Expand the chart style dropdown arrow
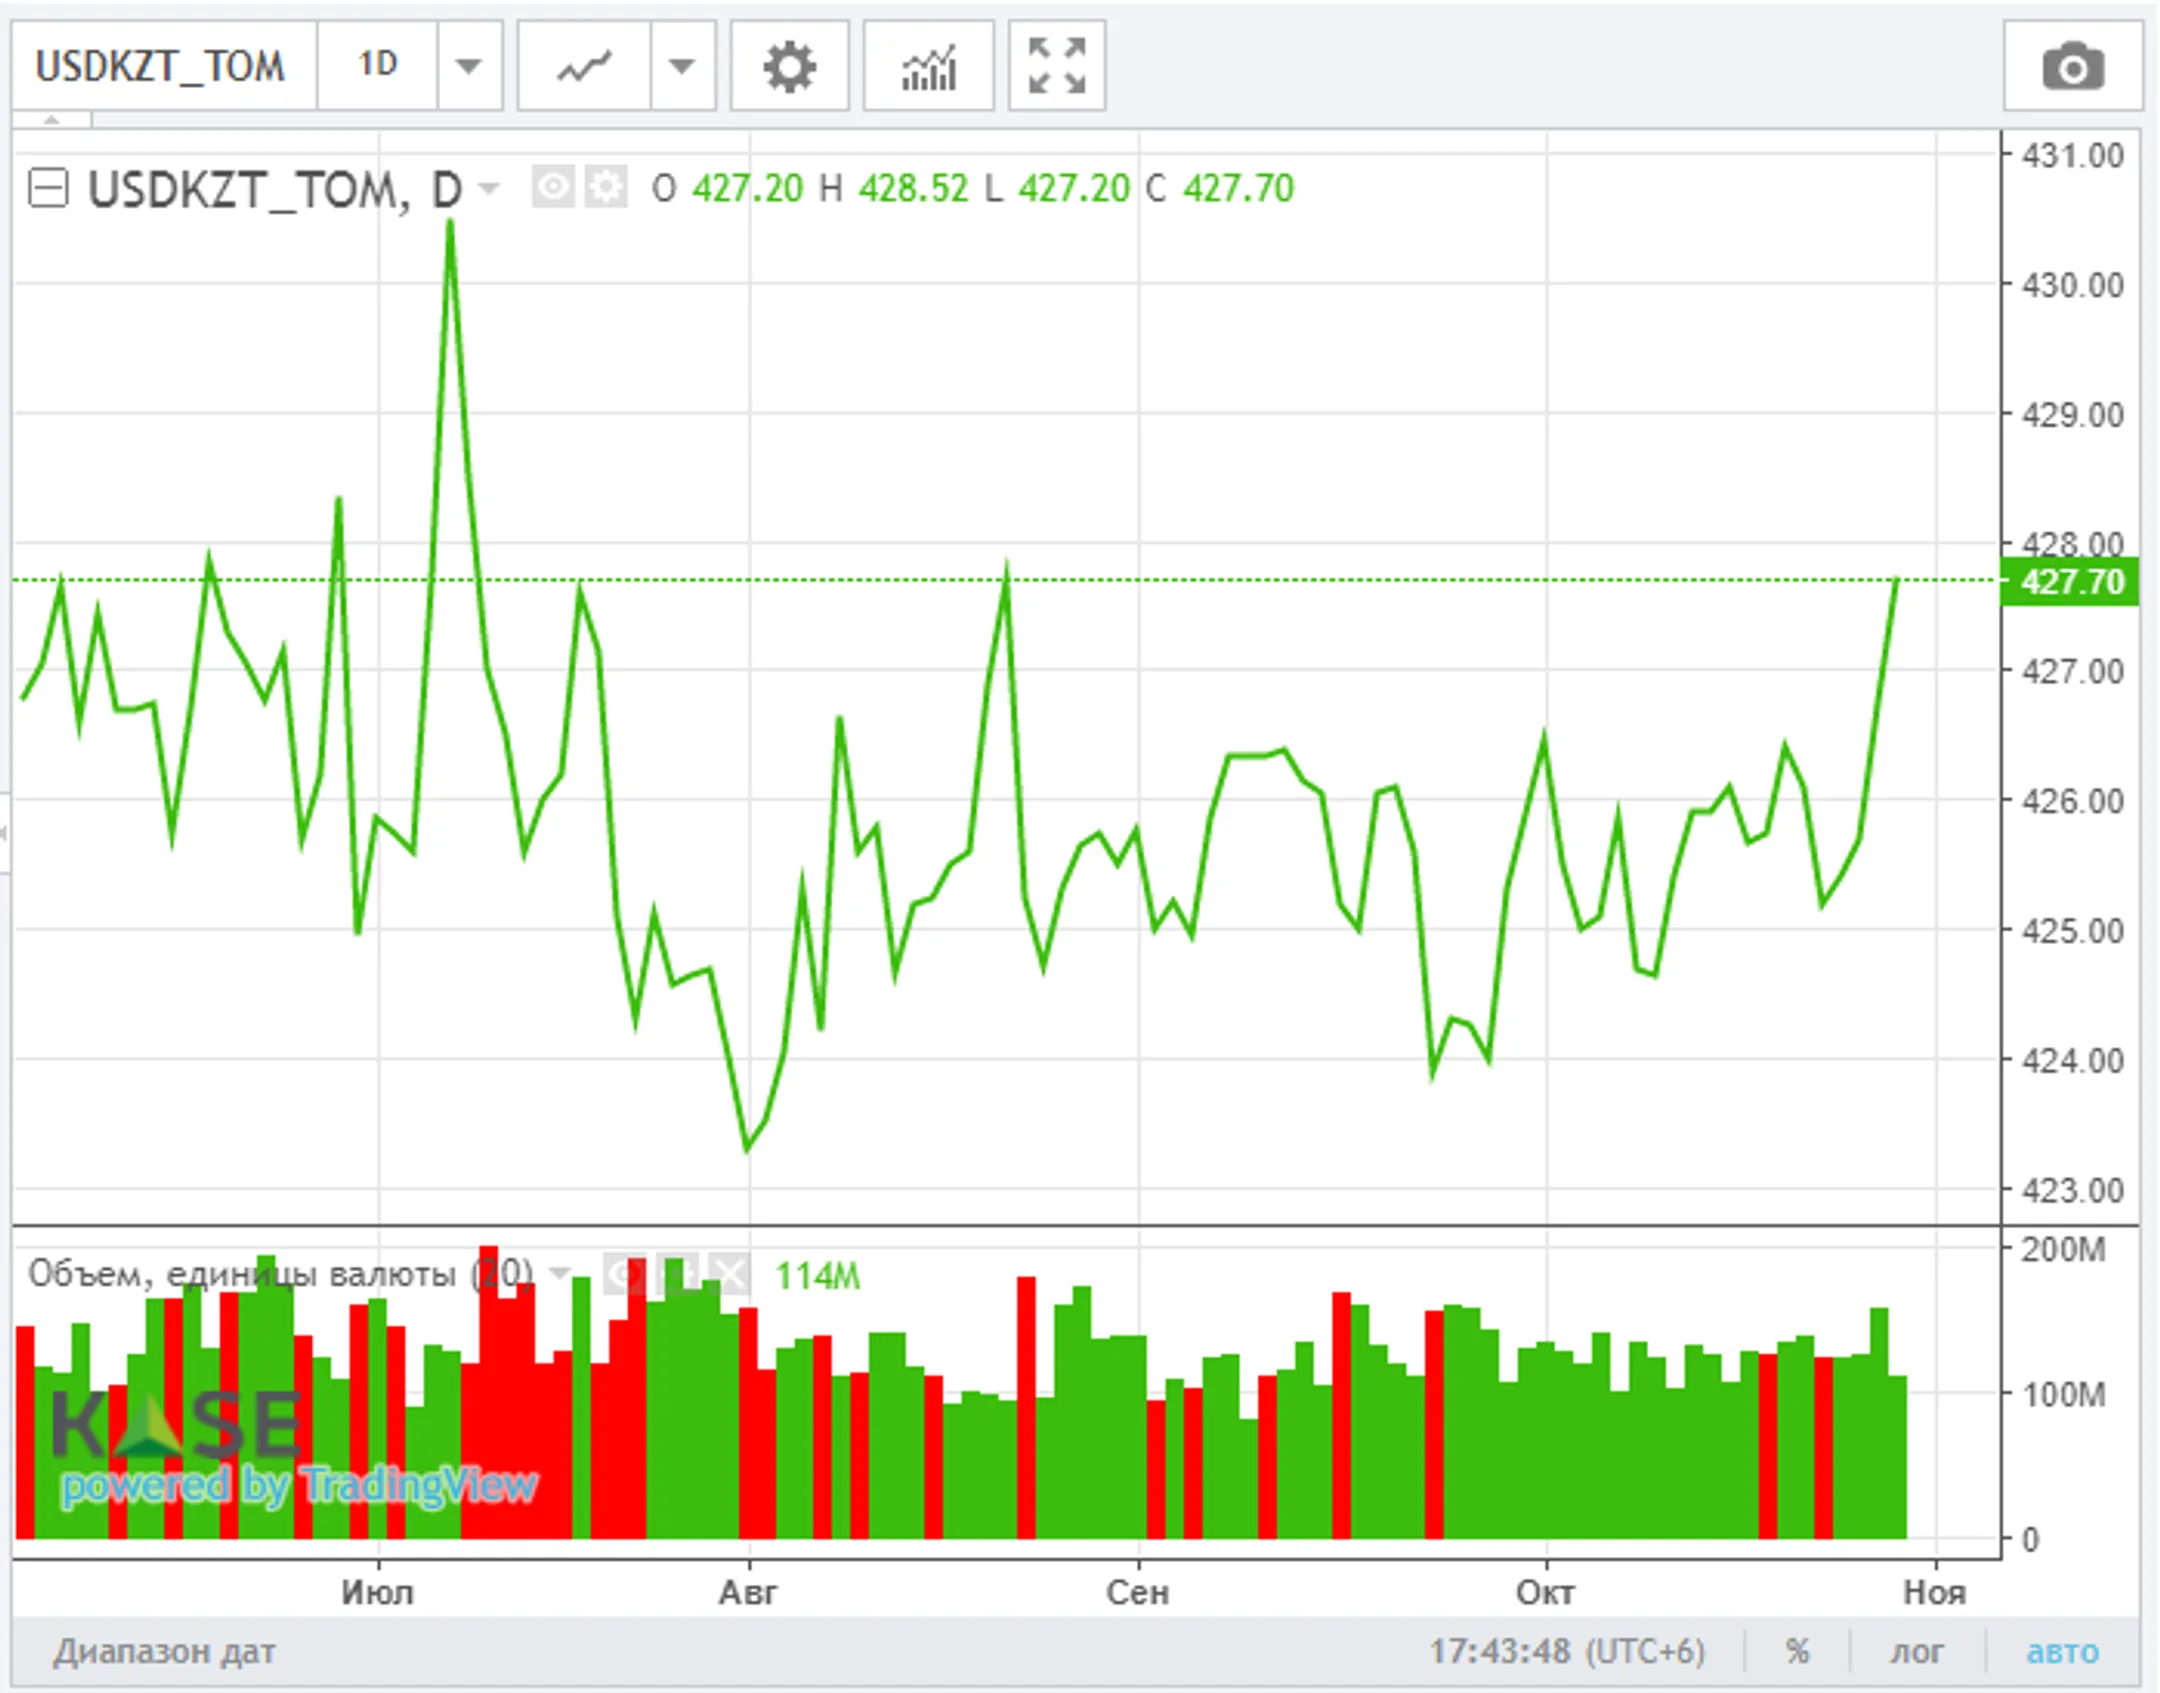 (682, 66)
